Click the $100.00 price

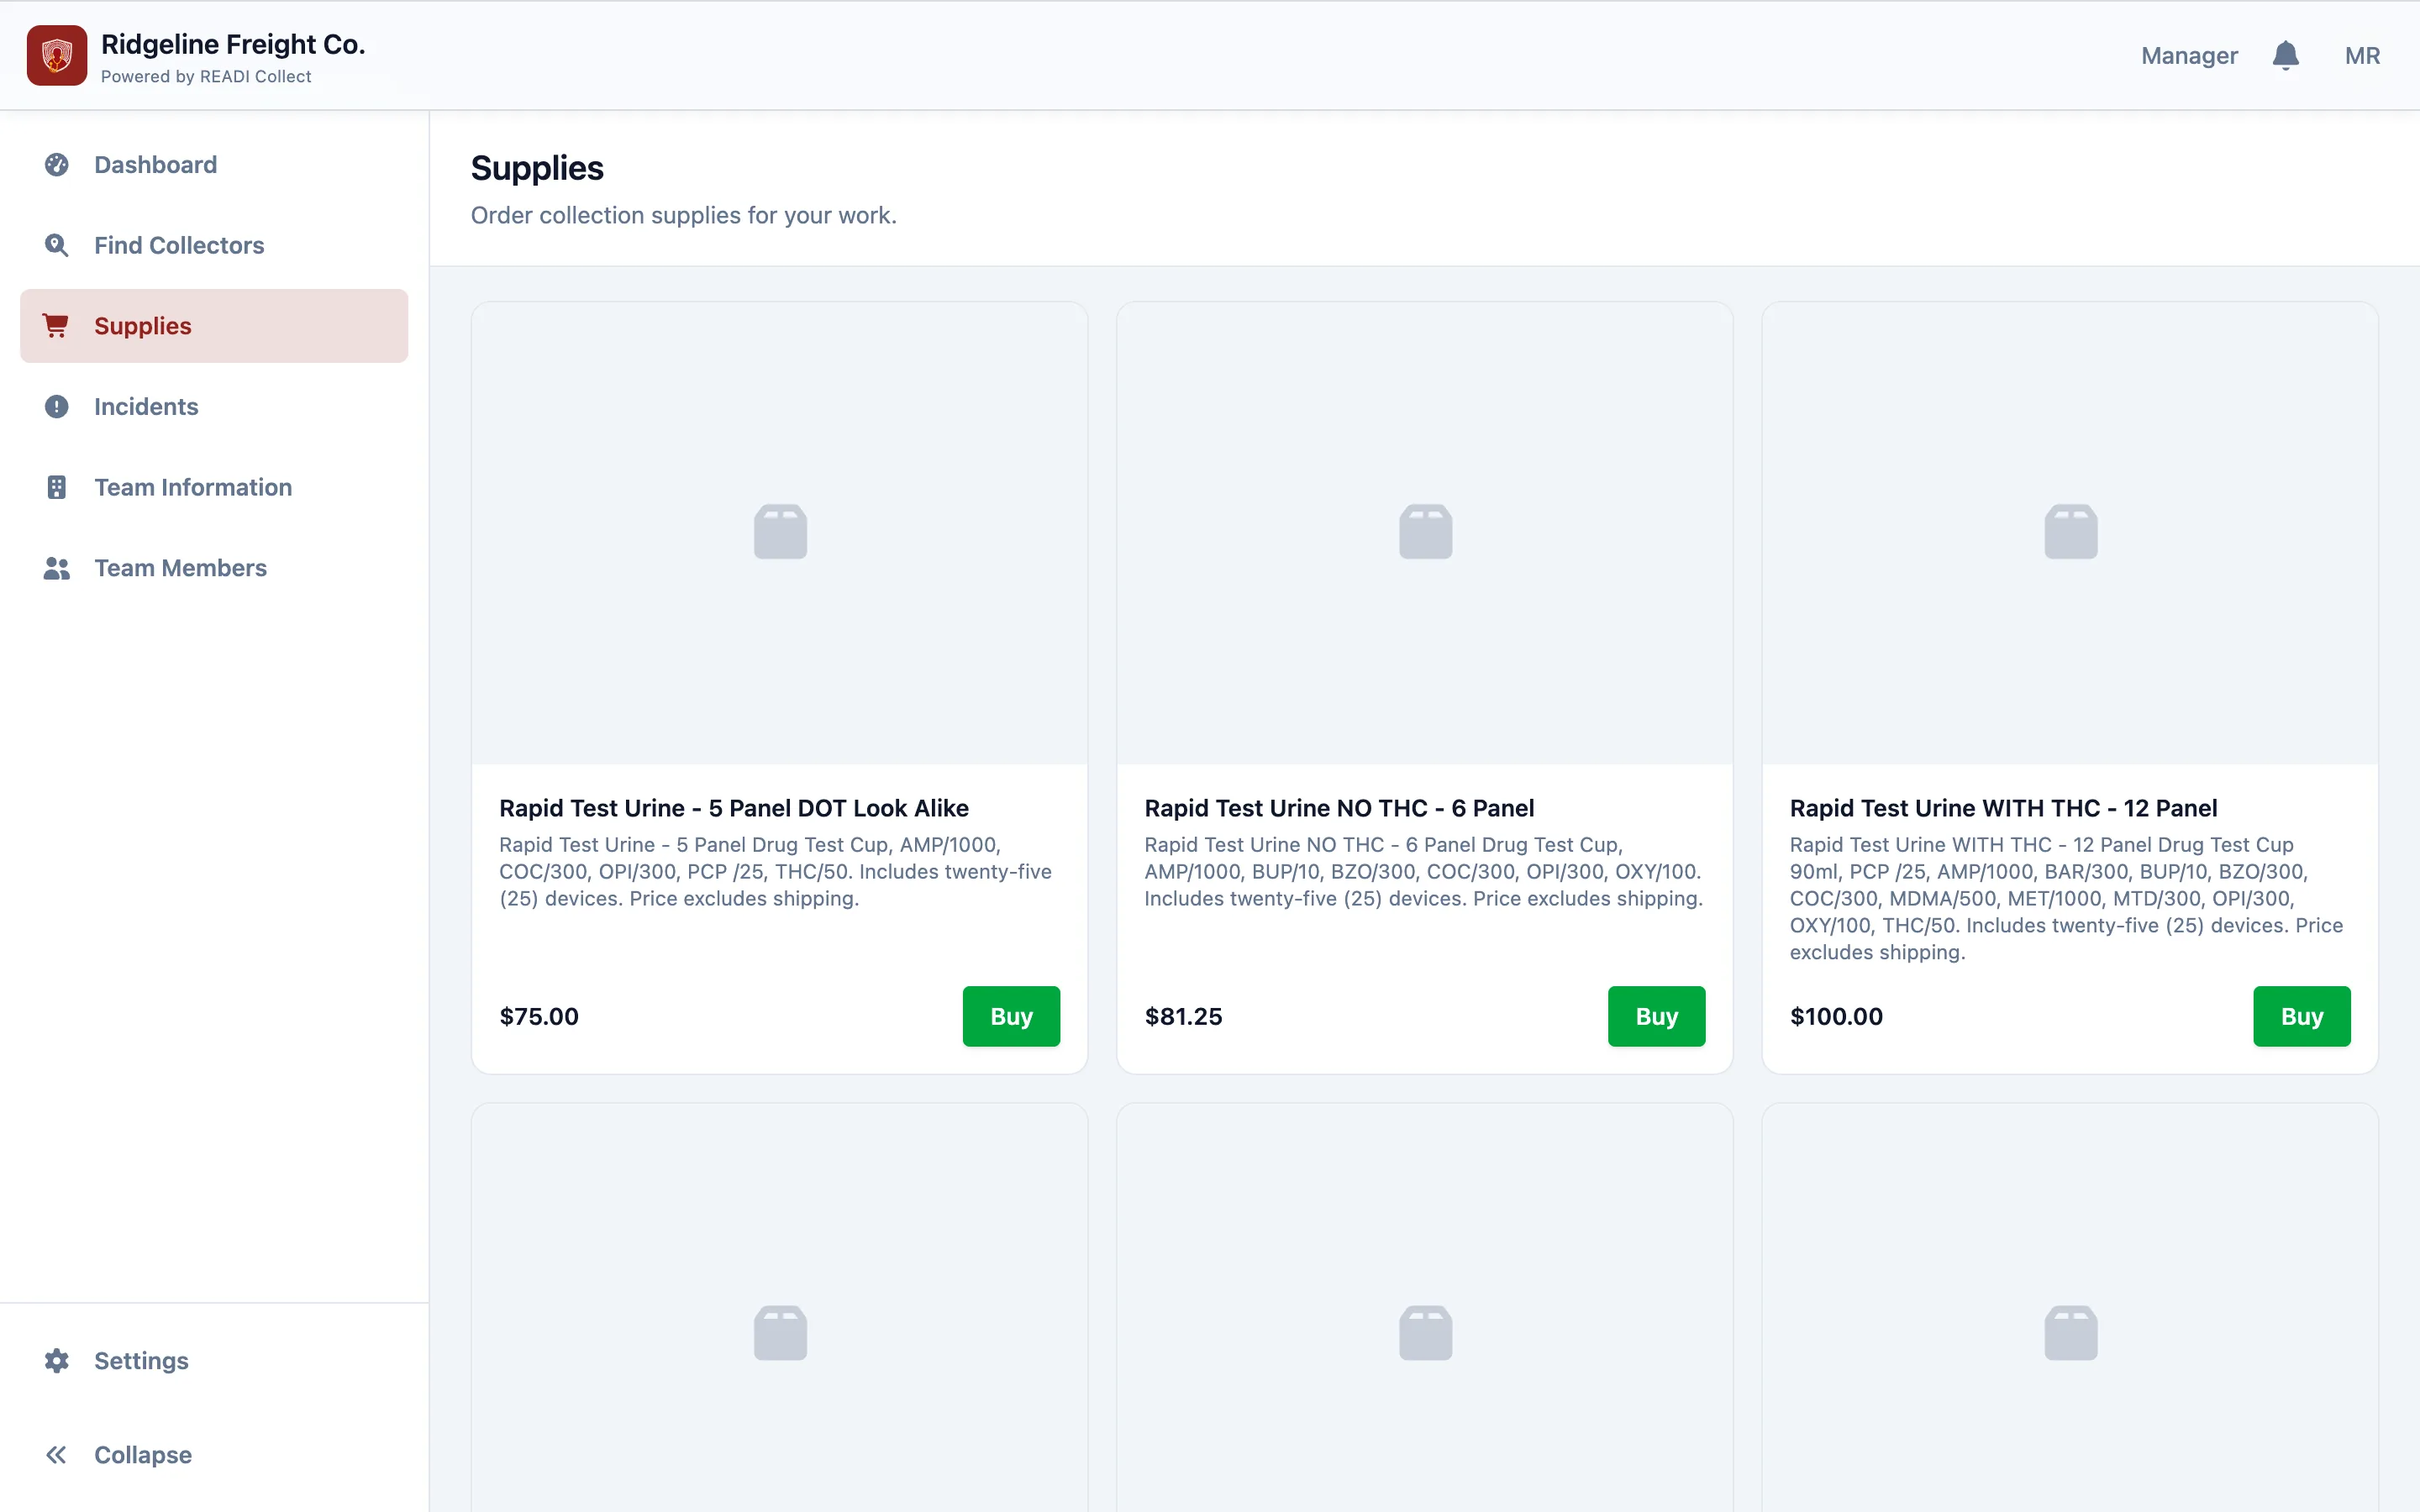pos(1836,1016)
